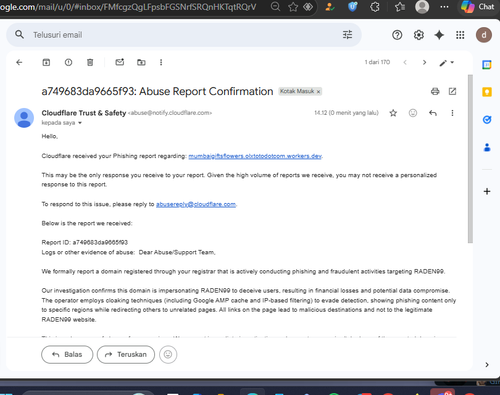Viewport: 500px width, 395px height.
Task: Remove the Kotak Masuk label
Action: [x=318, y=92]
